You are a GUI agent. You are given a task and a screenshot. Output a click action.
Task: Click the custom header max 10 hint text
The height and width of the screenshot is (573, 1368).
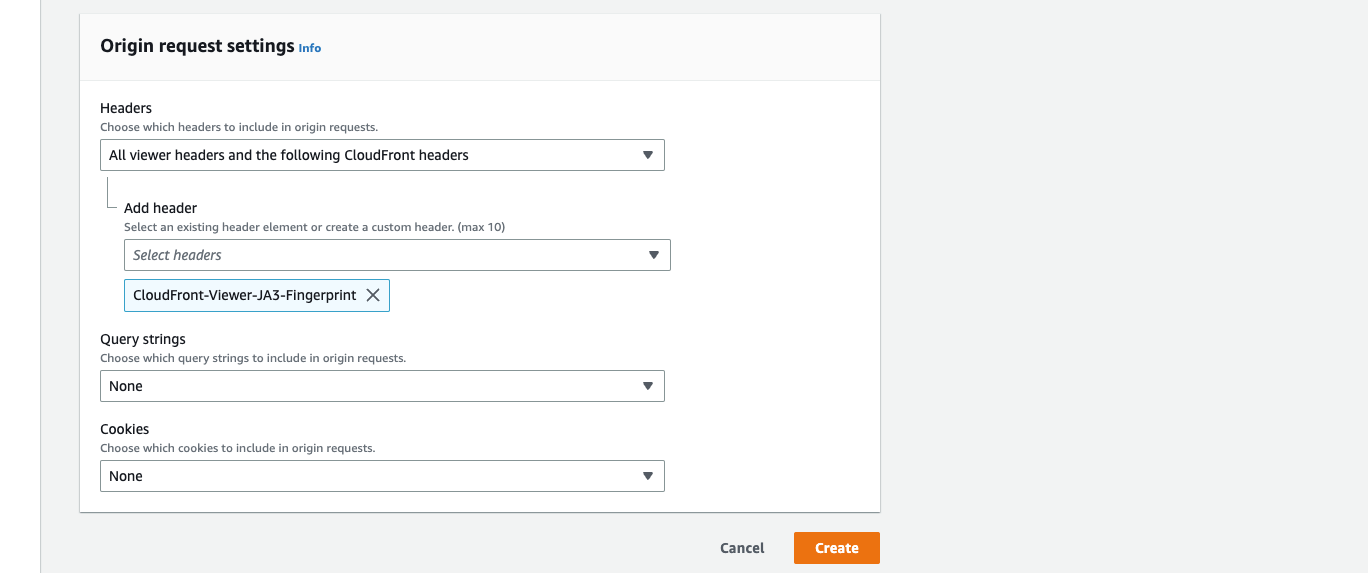(314, 227)
